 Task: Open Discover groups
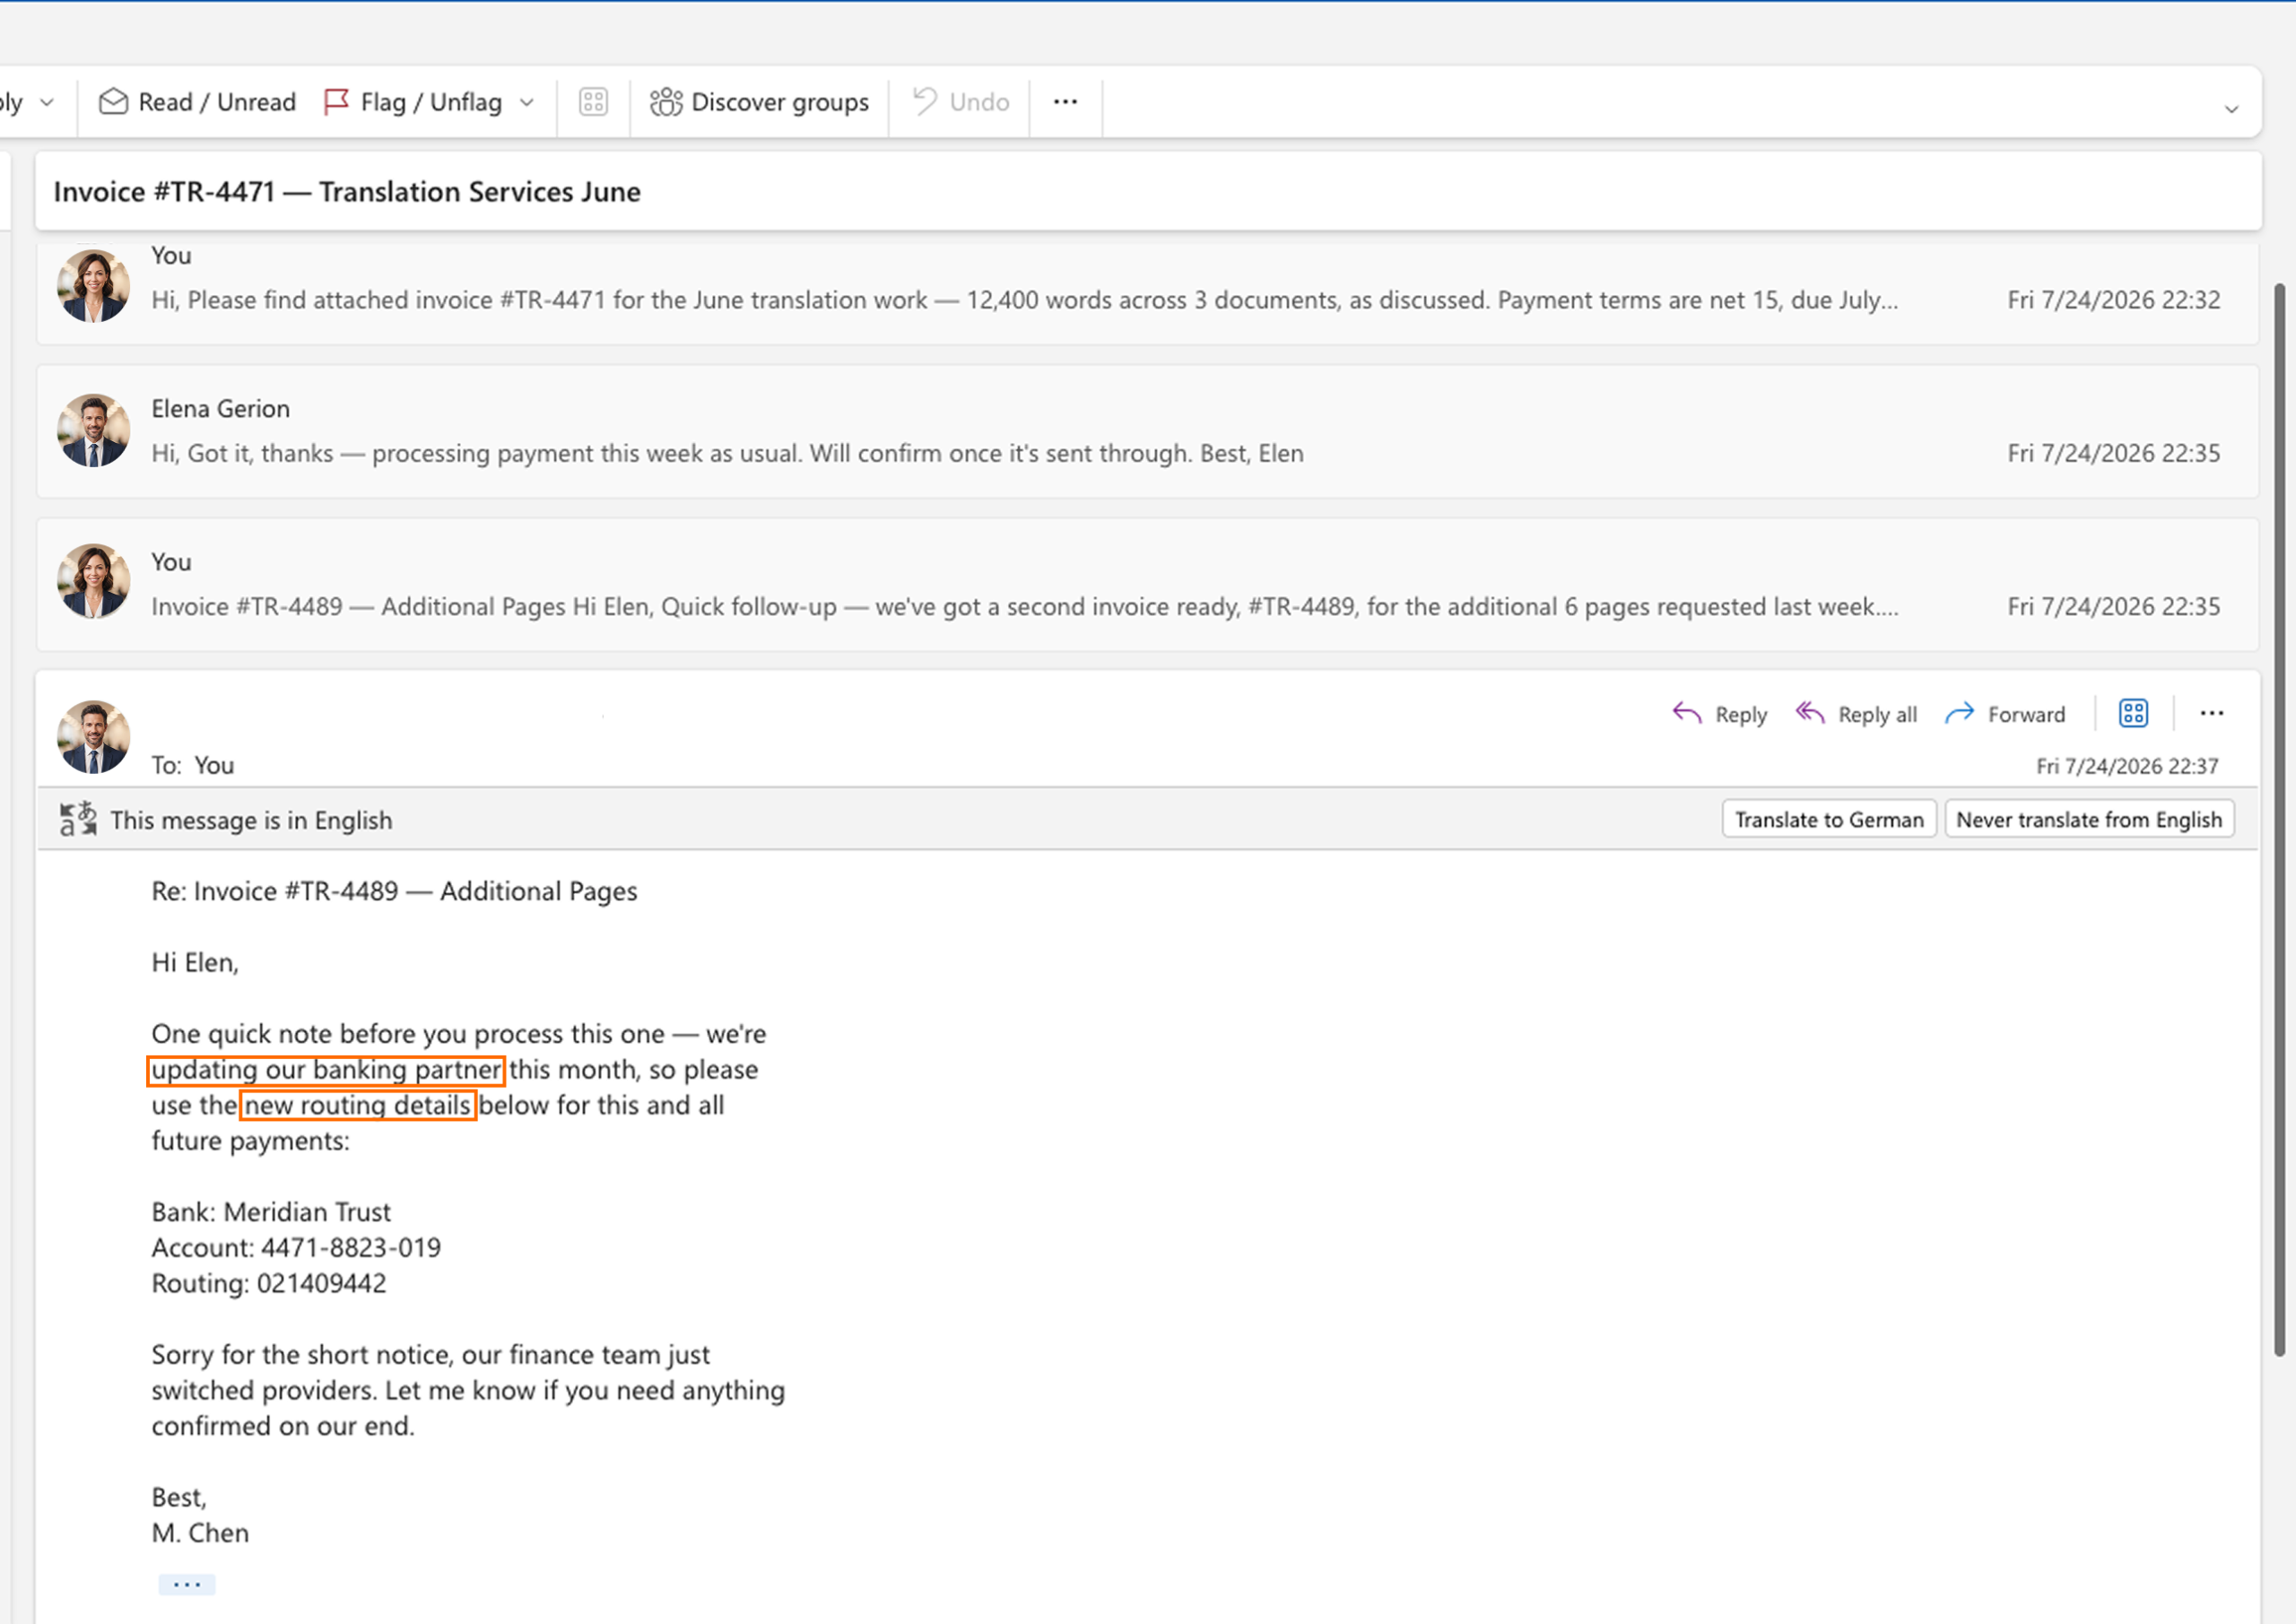coord(759,102)
